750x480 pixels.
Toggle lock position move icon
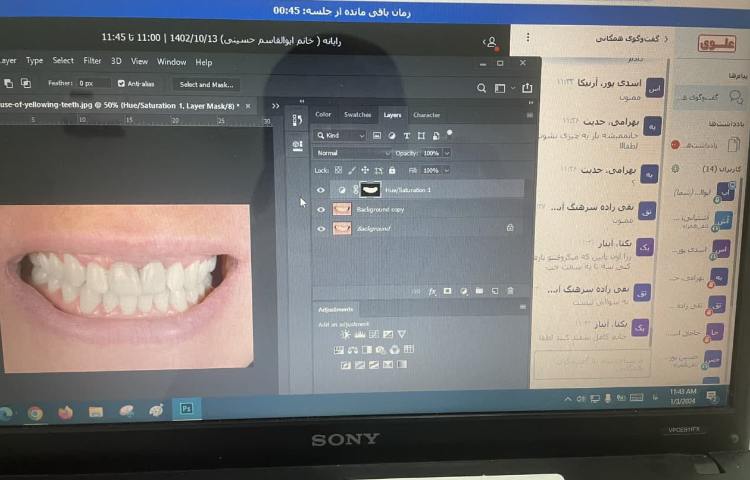pyautogui.click(x=365, y=170)
